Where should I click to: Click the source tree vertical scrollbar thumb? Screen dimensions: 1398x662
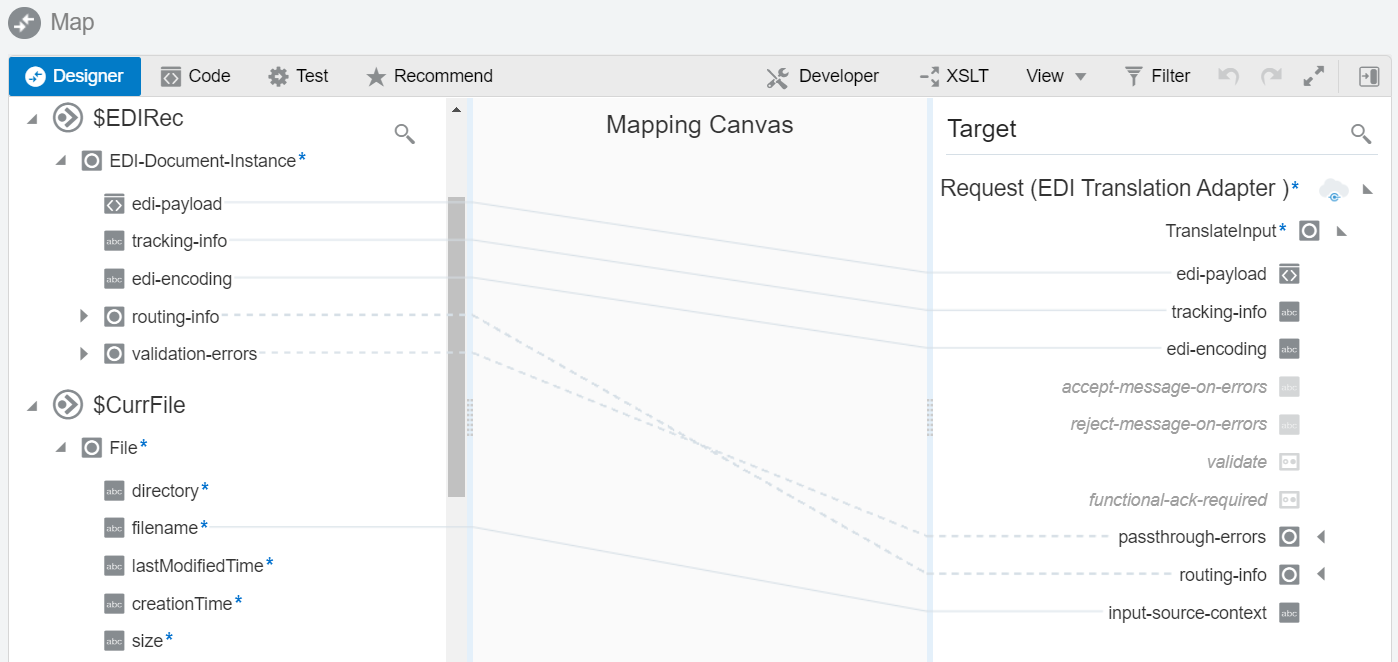pyautogui.click(x=456, y=346)
